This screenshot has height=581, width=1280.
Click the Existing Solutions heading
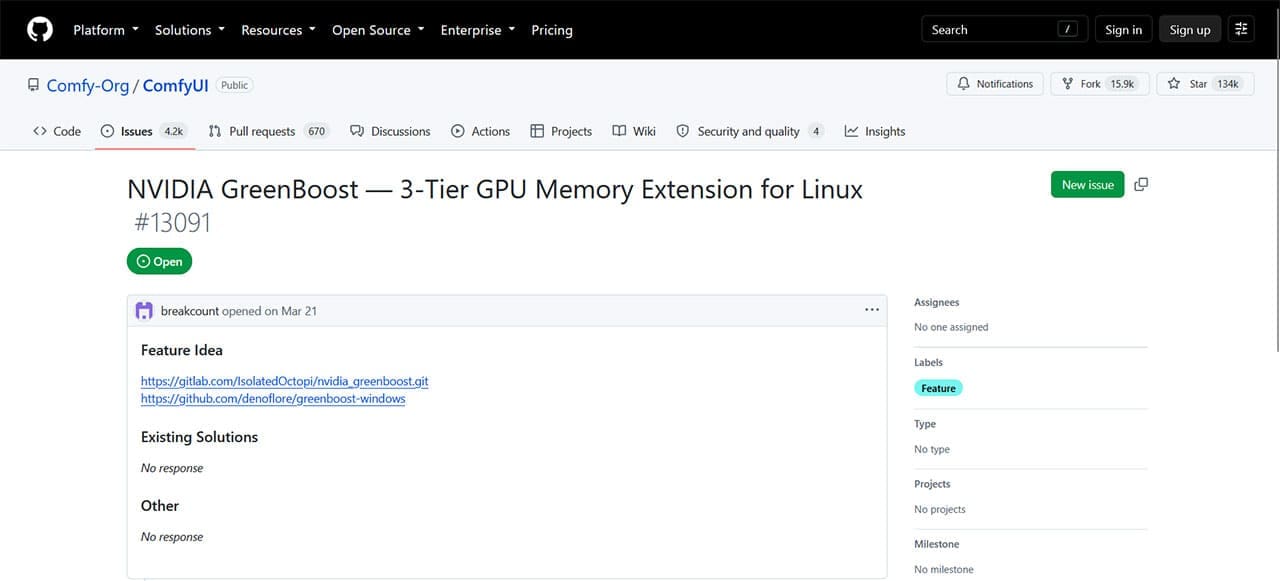[x=199, y=437]
